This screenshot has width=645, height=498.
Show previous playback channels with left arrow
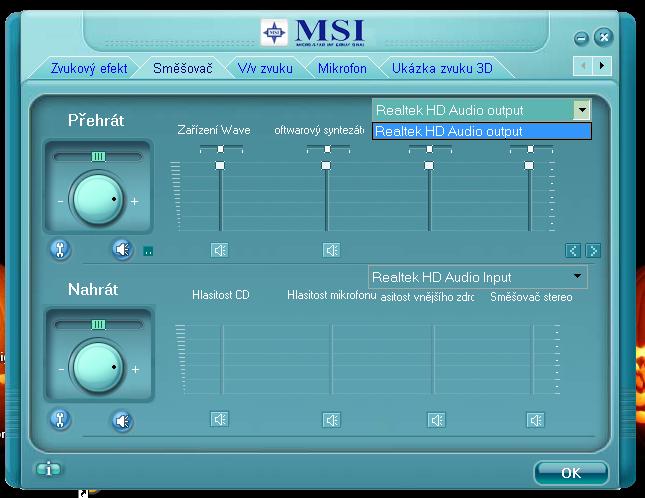(573, 250)
